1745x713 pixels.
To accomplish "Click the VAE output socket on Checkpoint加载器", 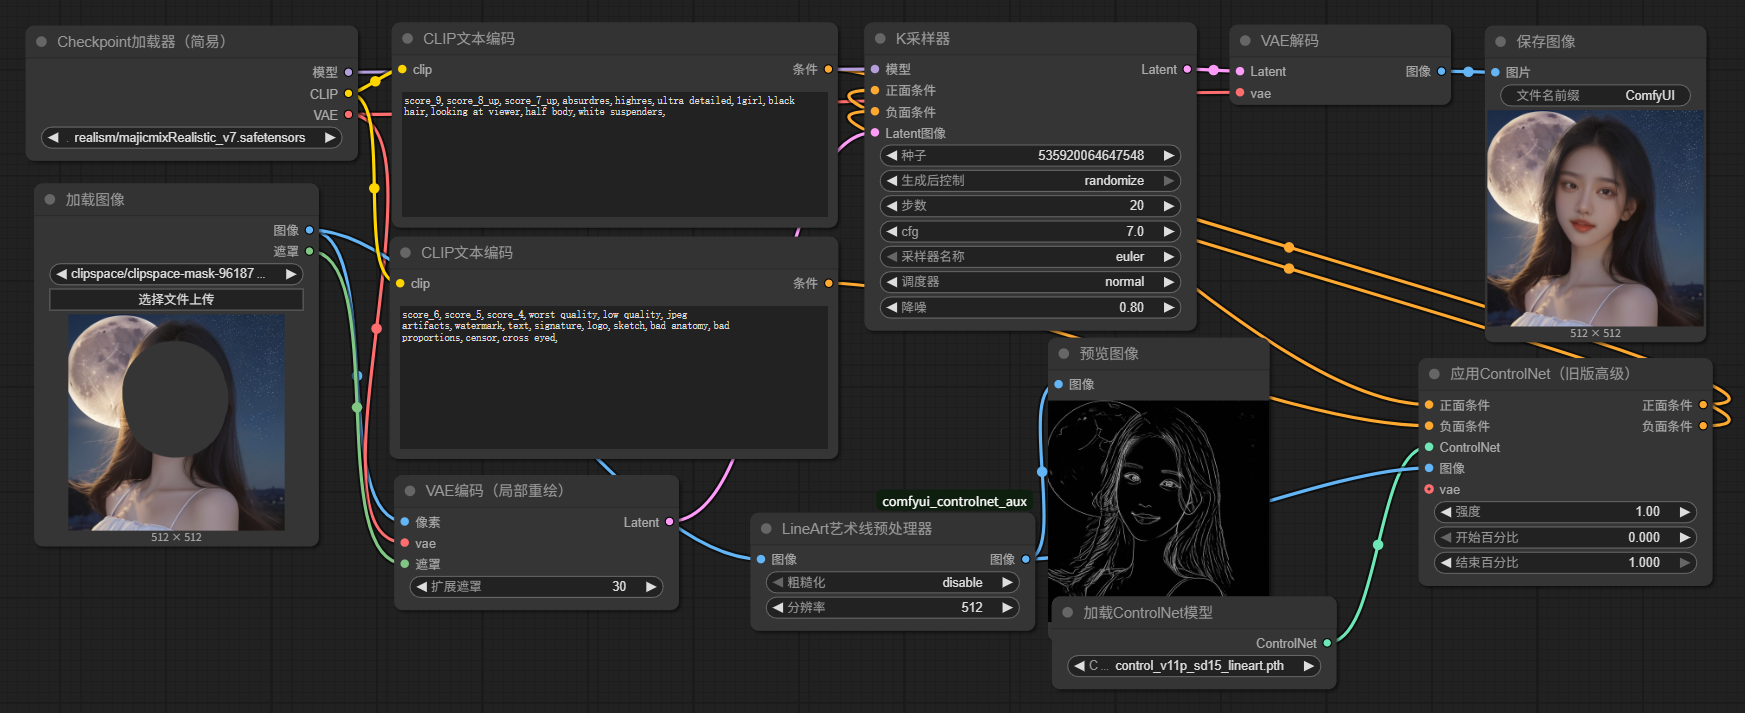I will tap(348, 115).
